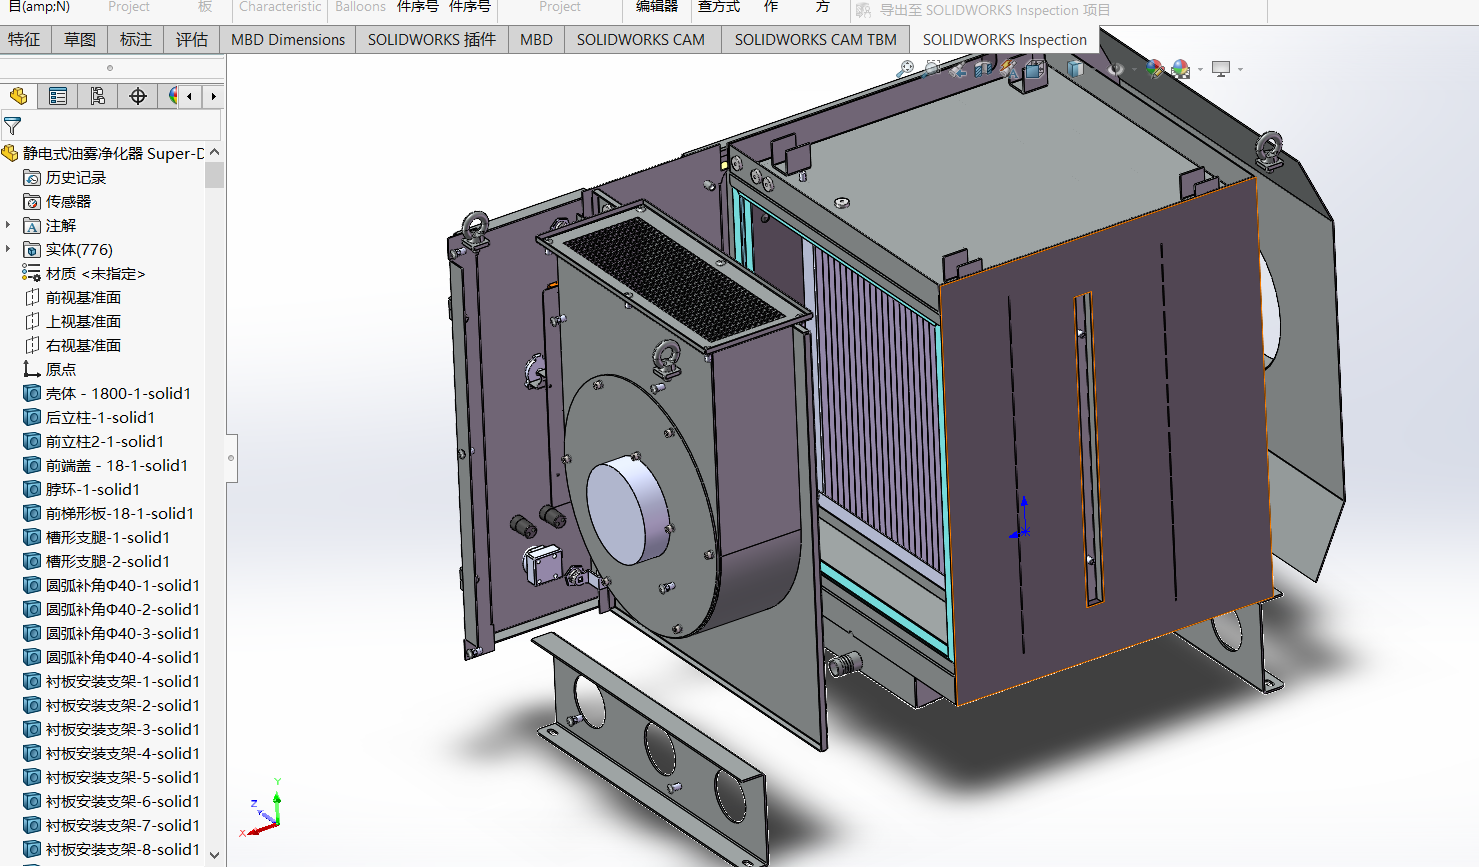
Task: Expand the 注解 annotations folder
Action: (x=8, y=226)
